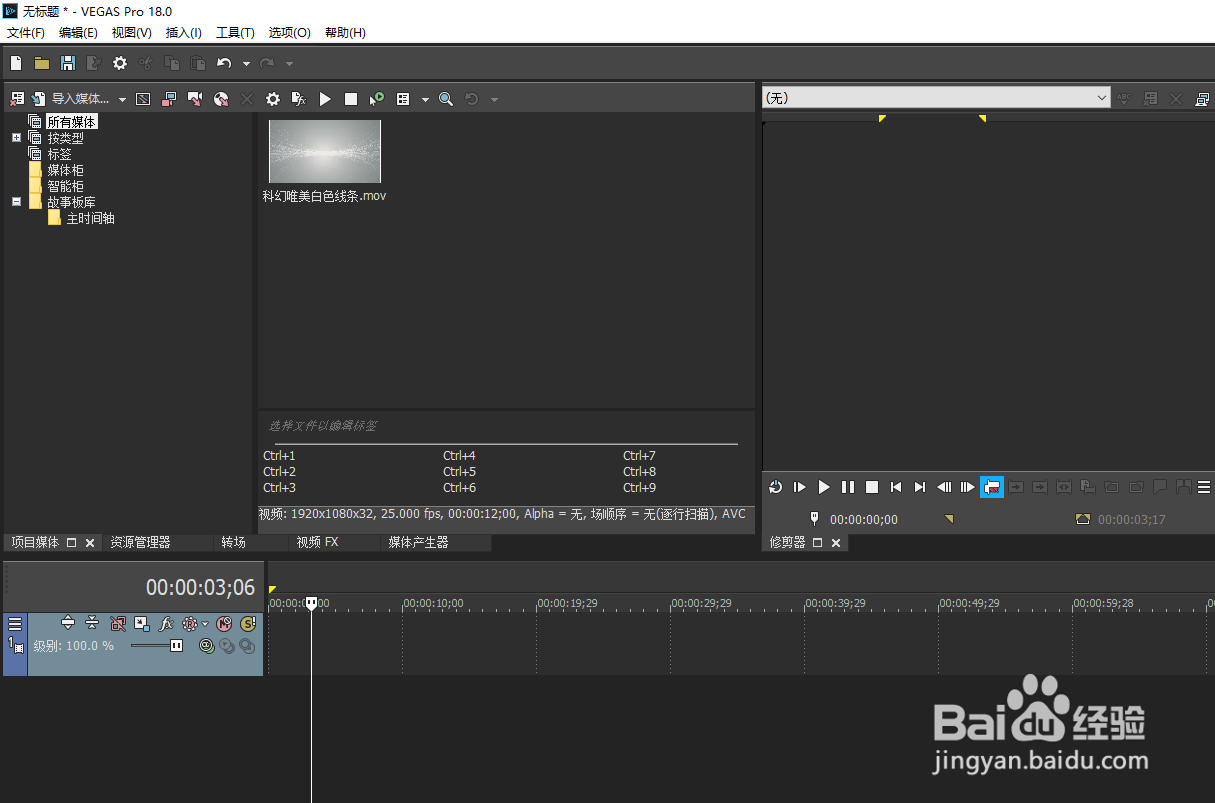Open the 工具(T) menu
This screenshot has width=1215, height=803.
(235, 33)
